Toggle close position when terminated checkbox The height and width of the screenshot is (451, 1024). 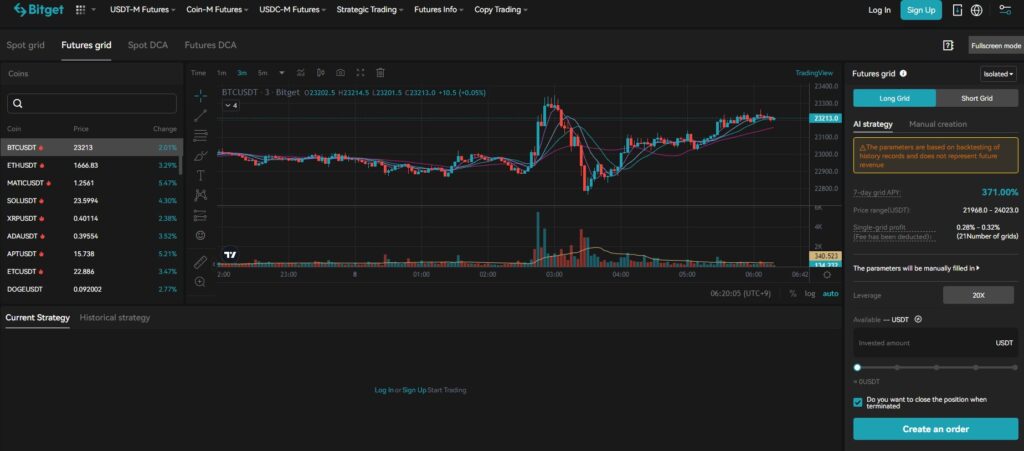click(x=857, y=402)
